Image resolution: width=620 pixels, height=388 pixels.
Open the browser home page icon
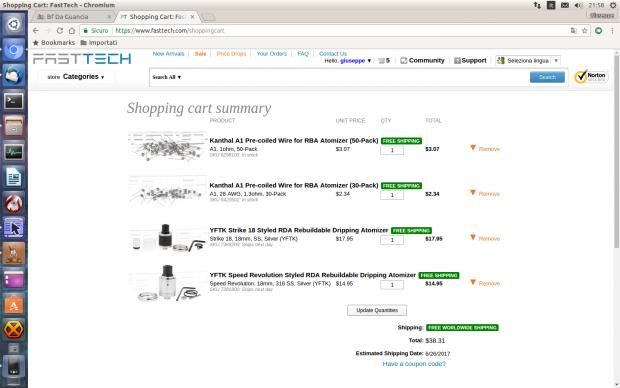coord(72,30)
